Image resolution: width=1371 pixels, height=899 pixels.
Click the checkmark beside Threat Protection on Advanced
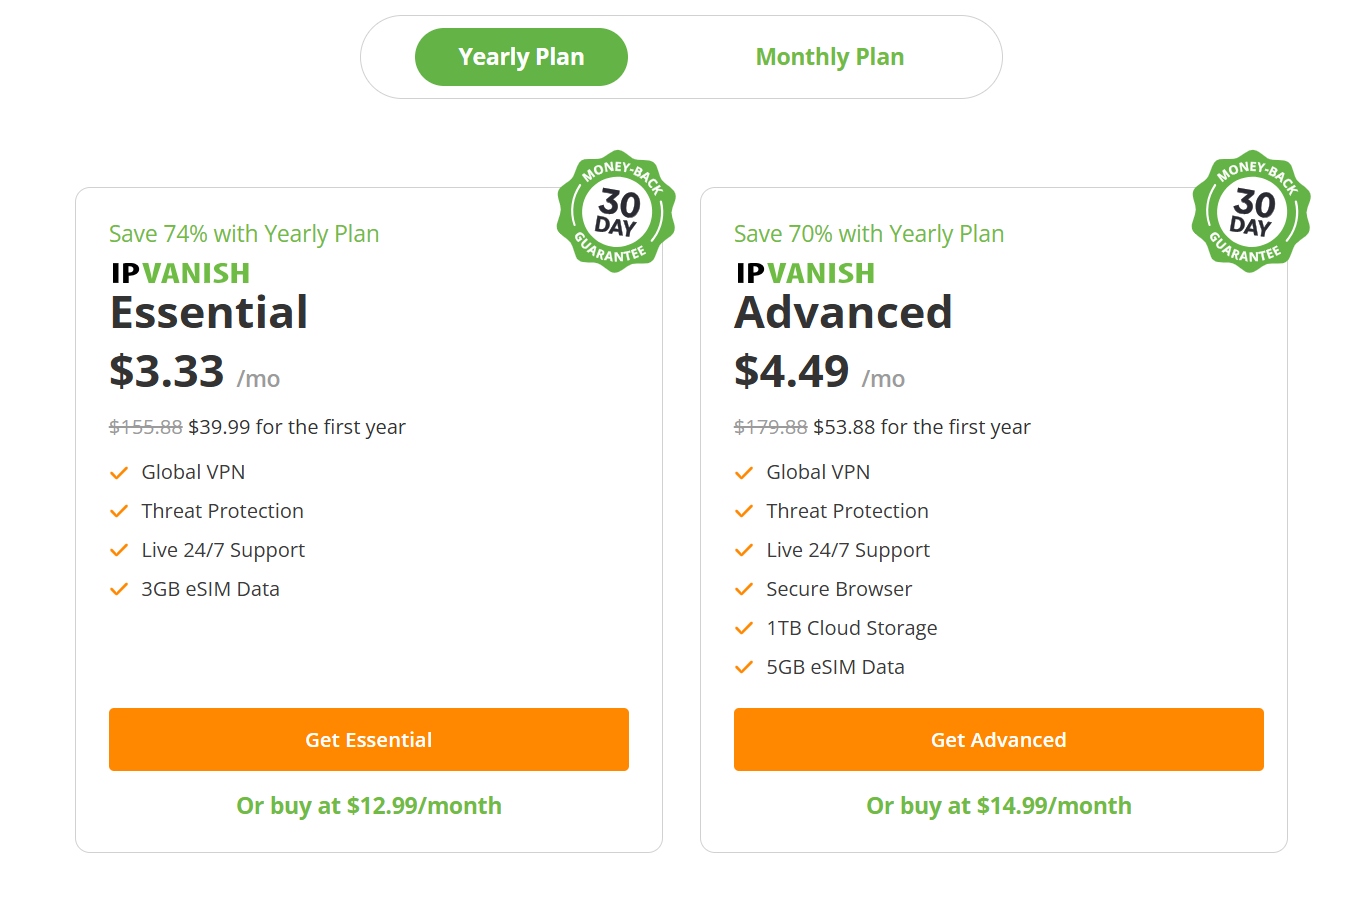pyautogui.click(x=743, y=511)
